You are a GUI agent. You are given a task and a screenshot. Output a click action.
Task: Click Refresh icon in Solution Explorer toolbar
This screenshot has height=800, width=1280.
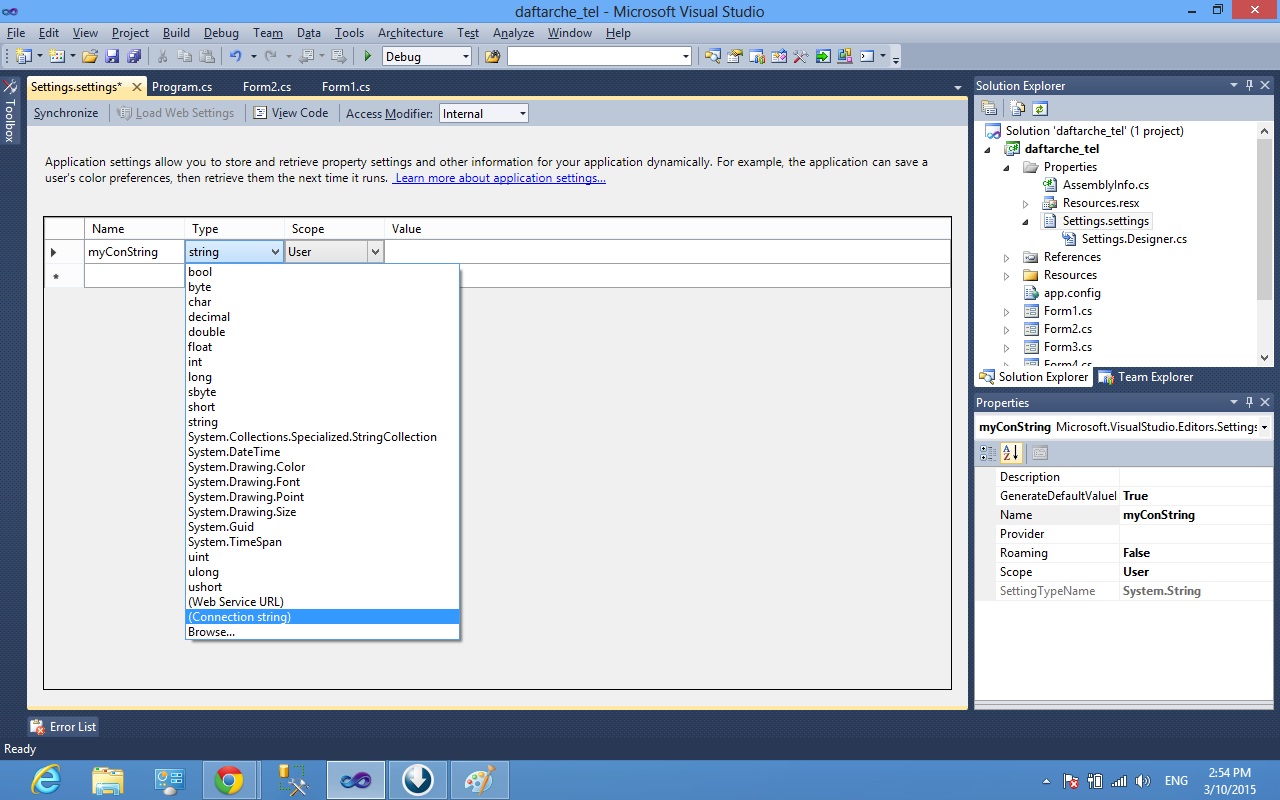(1040, 109)
